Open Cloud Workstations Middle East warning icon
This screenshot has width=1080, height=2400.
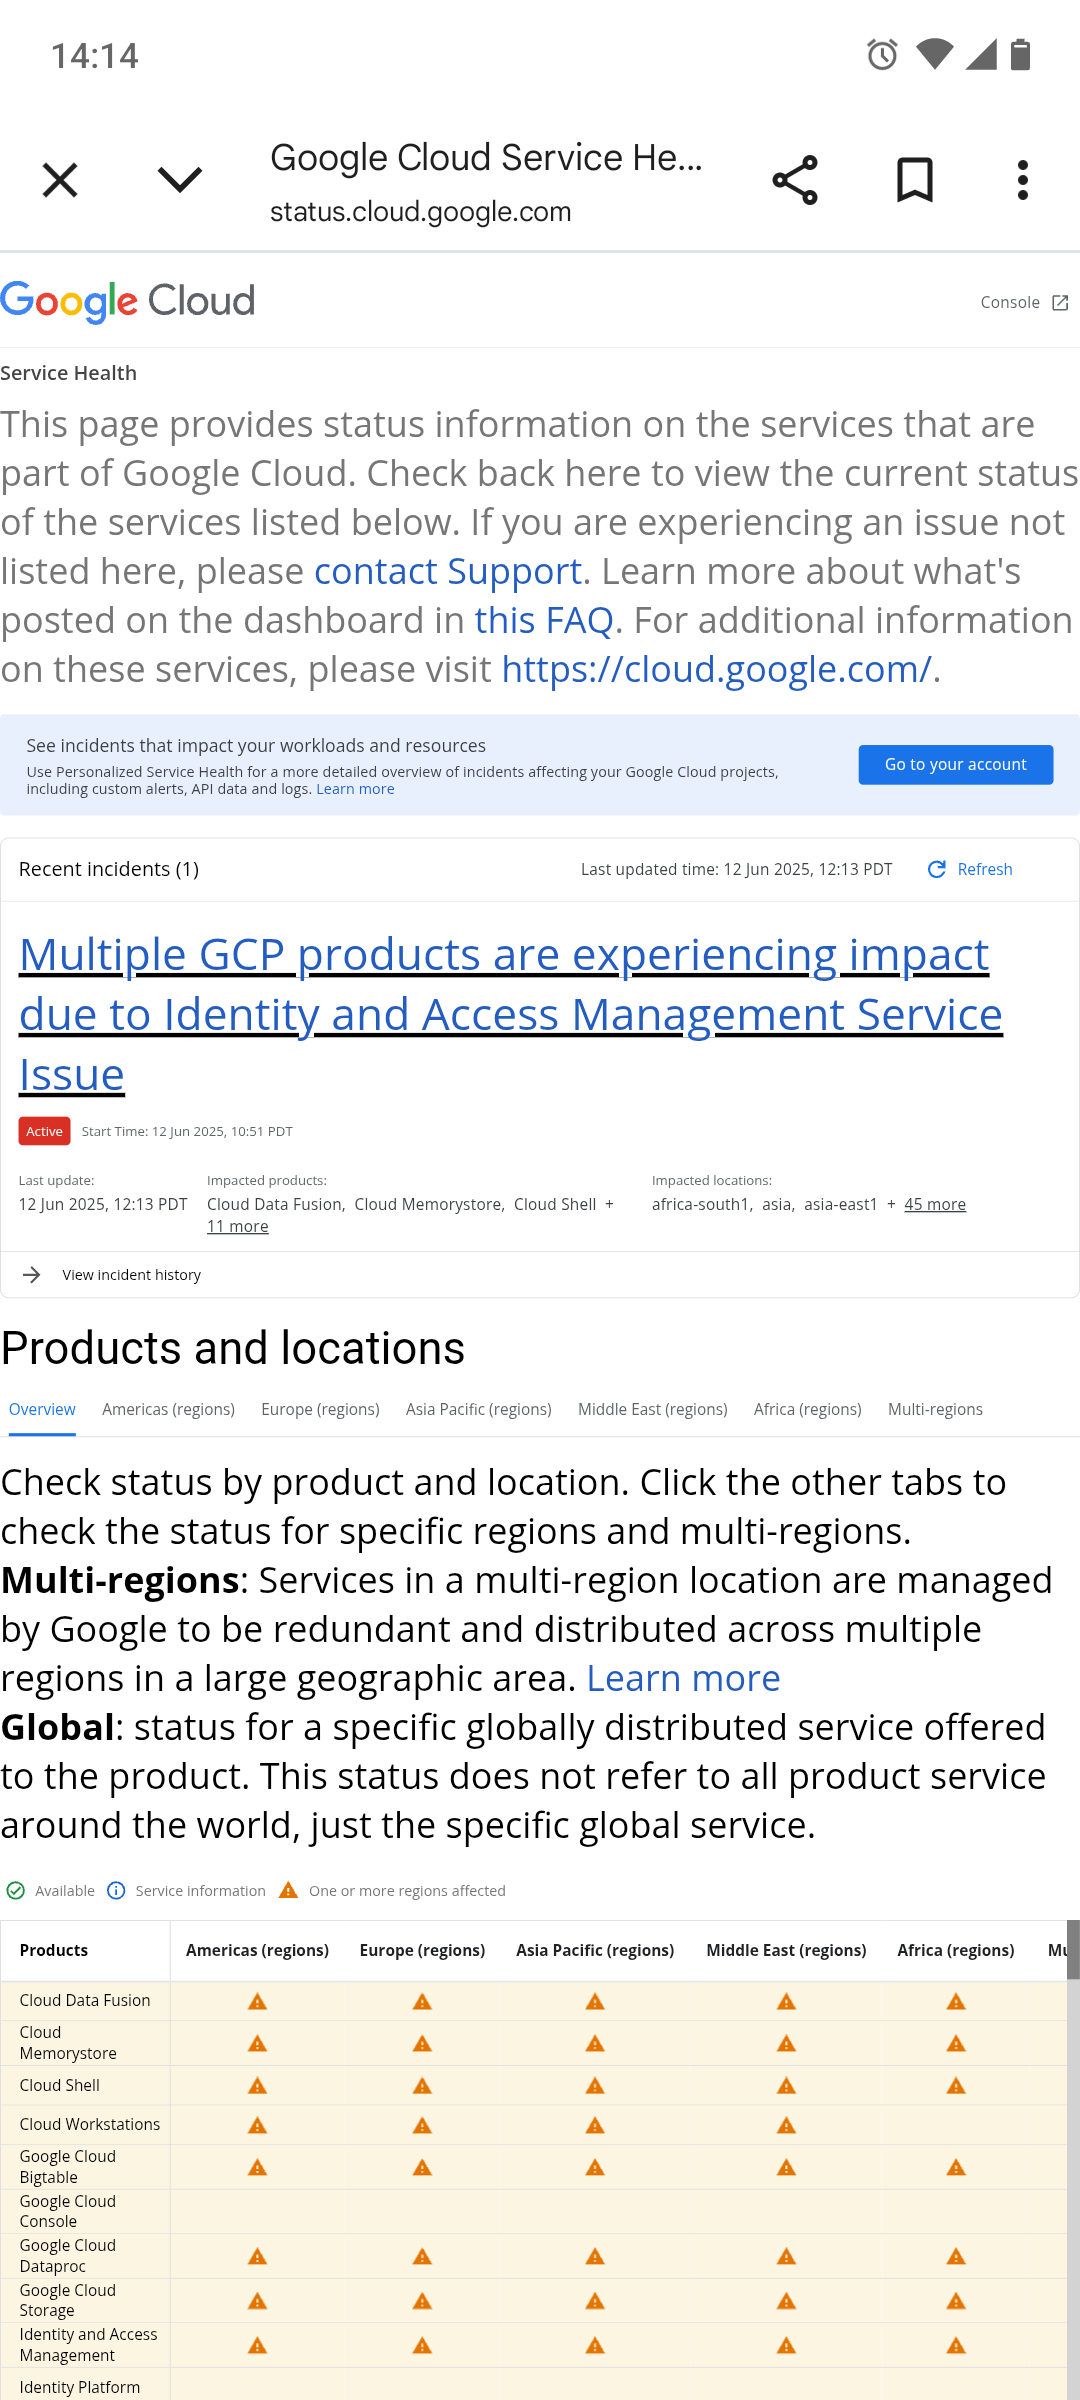click(786, 2125)
